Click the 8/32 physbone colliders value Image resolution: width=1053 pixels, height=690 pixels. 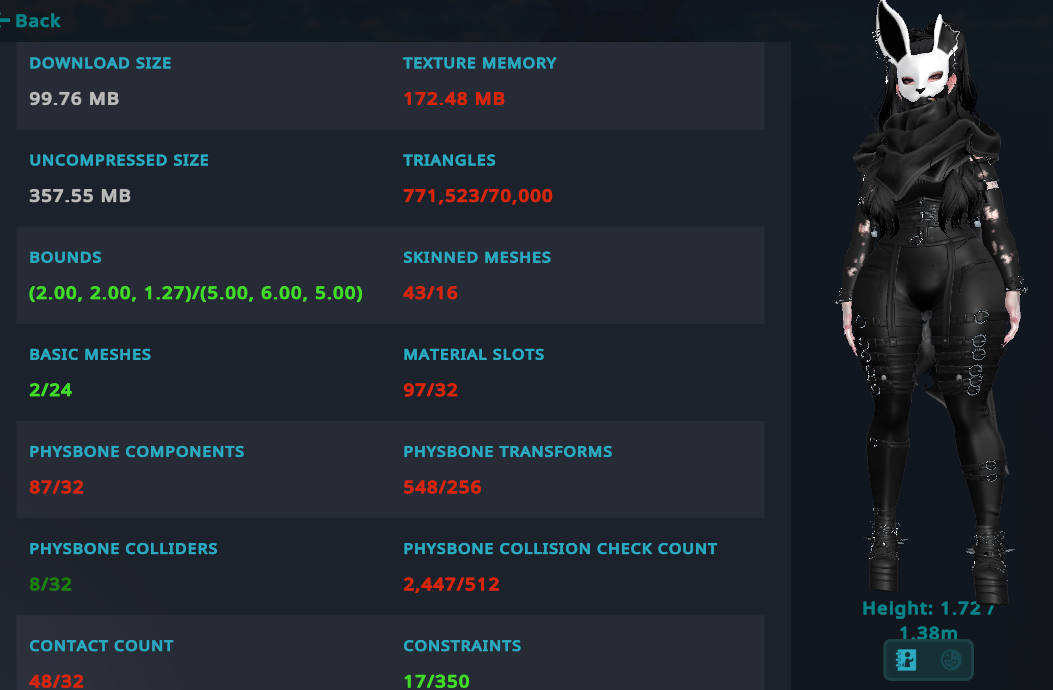click(50, 585)
